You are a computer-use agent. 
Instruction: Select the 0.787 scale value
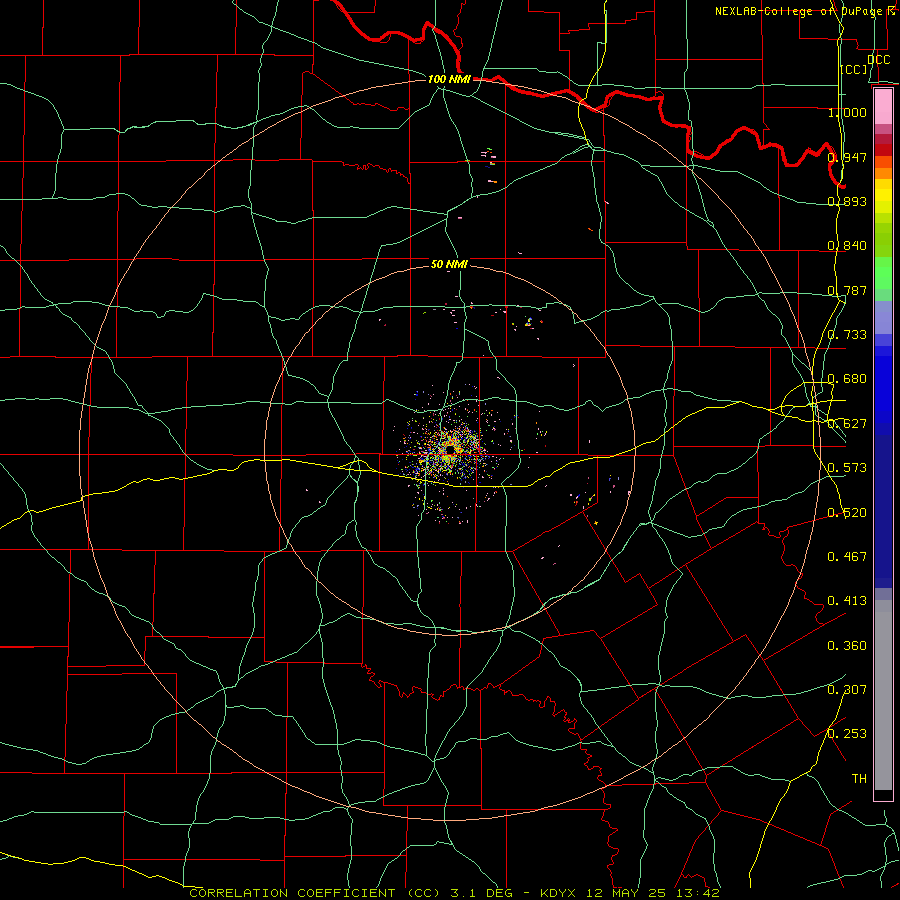pyautogui.click(x=847, y=290)
